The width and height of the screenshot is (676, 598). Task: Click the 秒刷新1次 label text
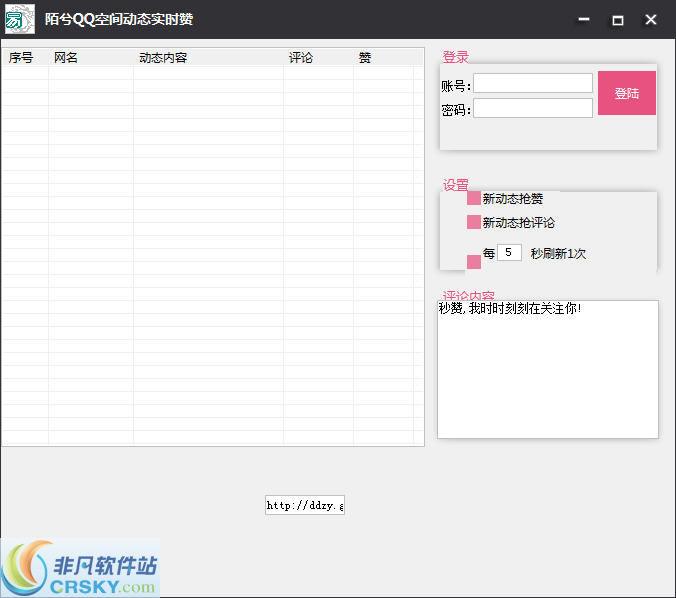click(558, 254)
